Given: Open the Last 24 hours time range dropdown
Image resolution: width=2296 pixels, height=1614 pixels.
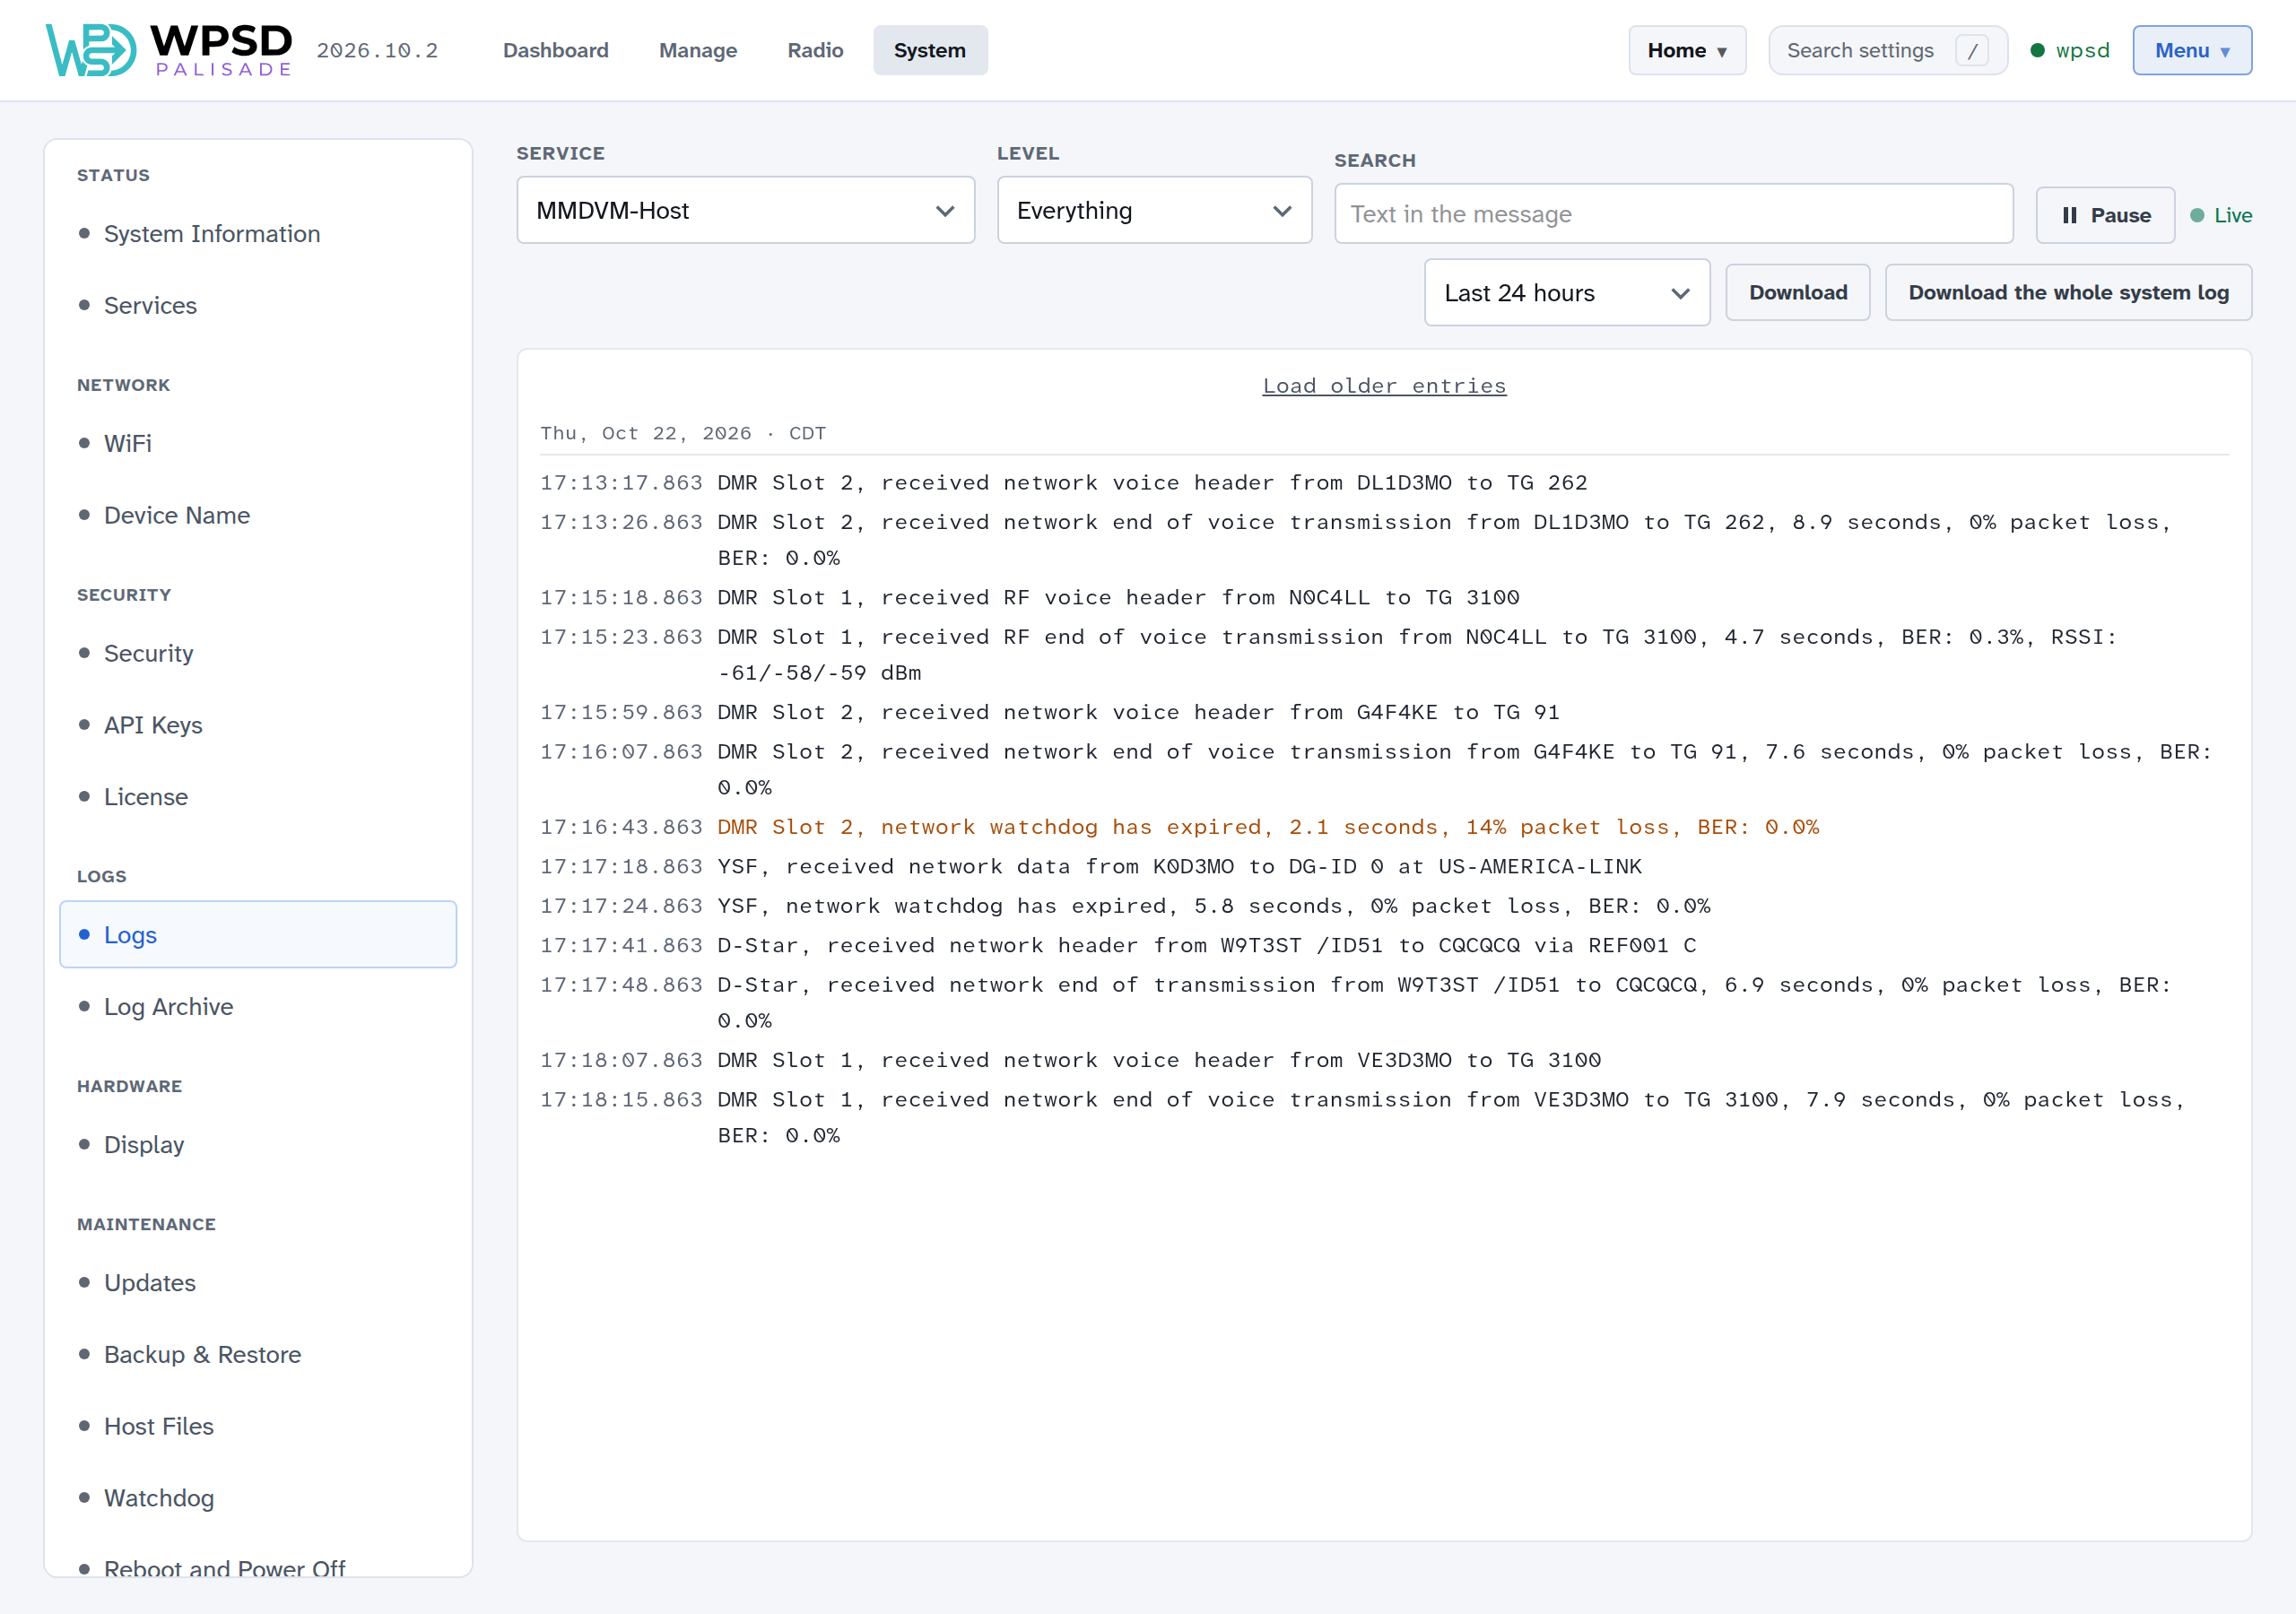Looking at the screenshot, I should tap(1567, 292).
